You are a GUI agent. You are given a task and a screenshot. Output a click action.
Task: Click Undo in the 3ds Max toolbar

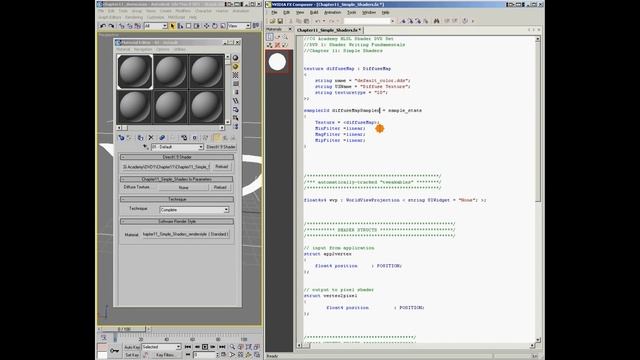pyautogui.click(x=103, y=26)
